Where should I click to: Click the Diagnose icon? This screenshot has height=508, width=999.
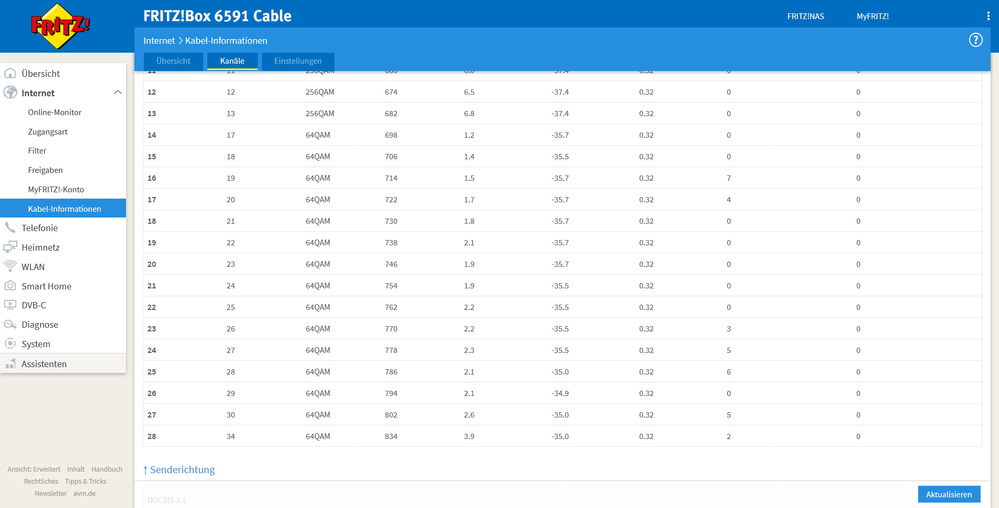pyautogui.click(x=10, y=324)
